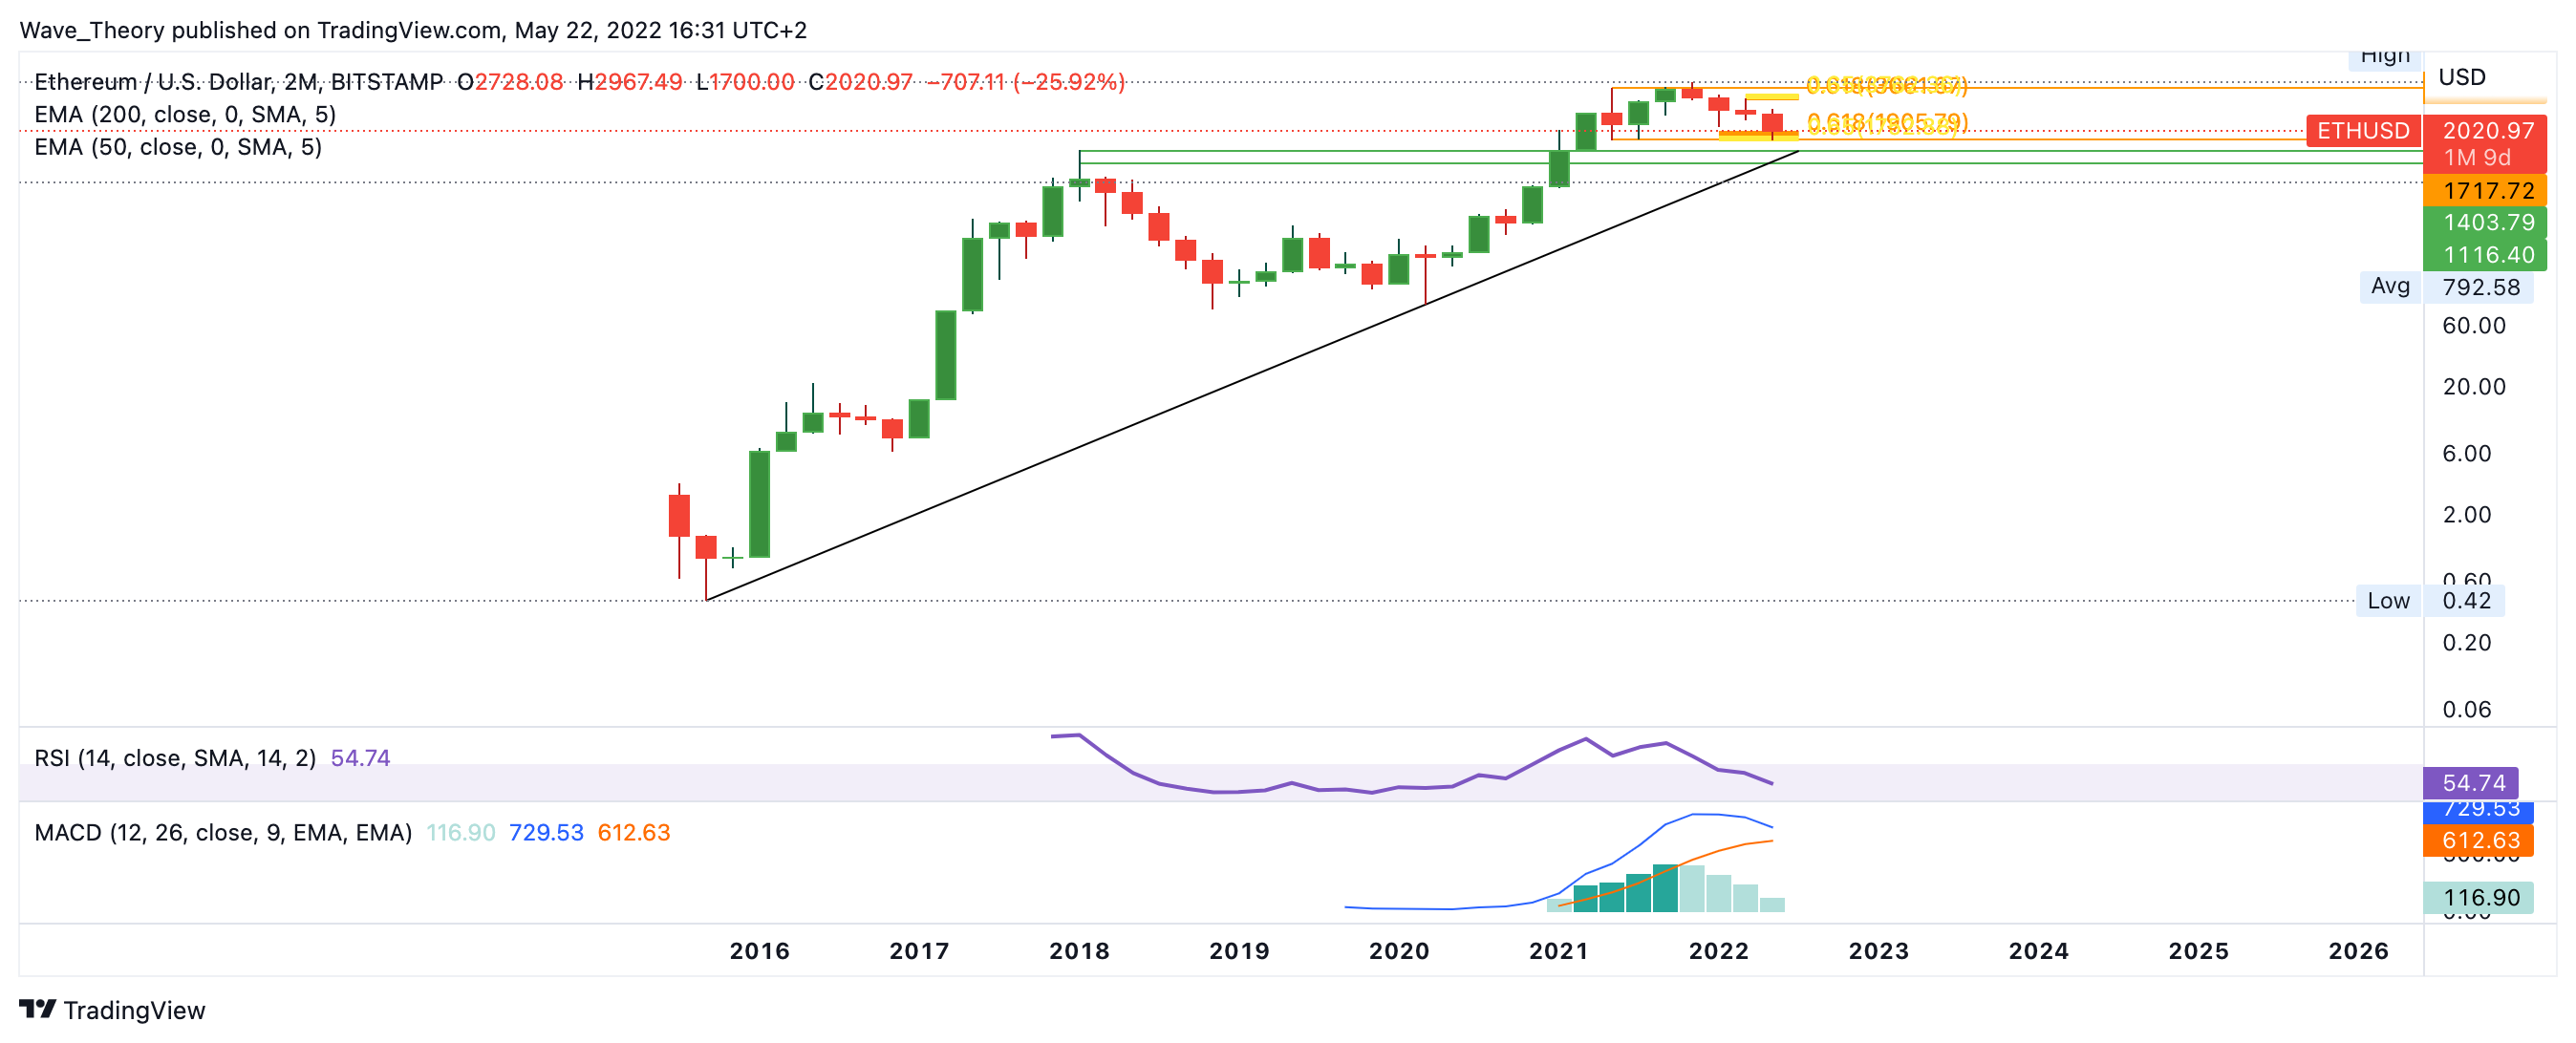Click the 2018 label on time axis
The image size is (2576, 1043).
1079,951
